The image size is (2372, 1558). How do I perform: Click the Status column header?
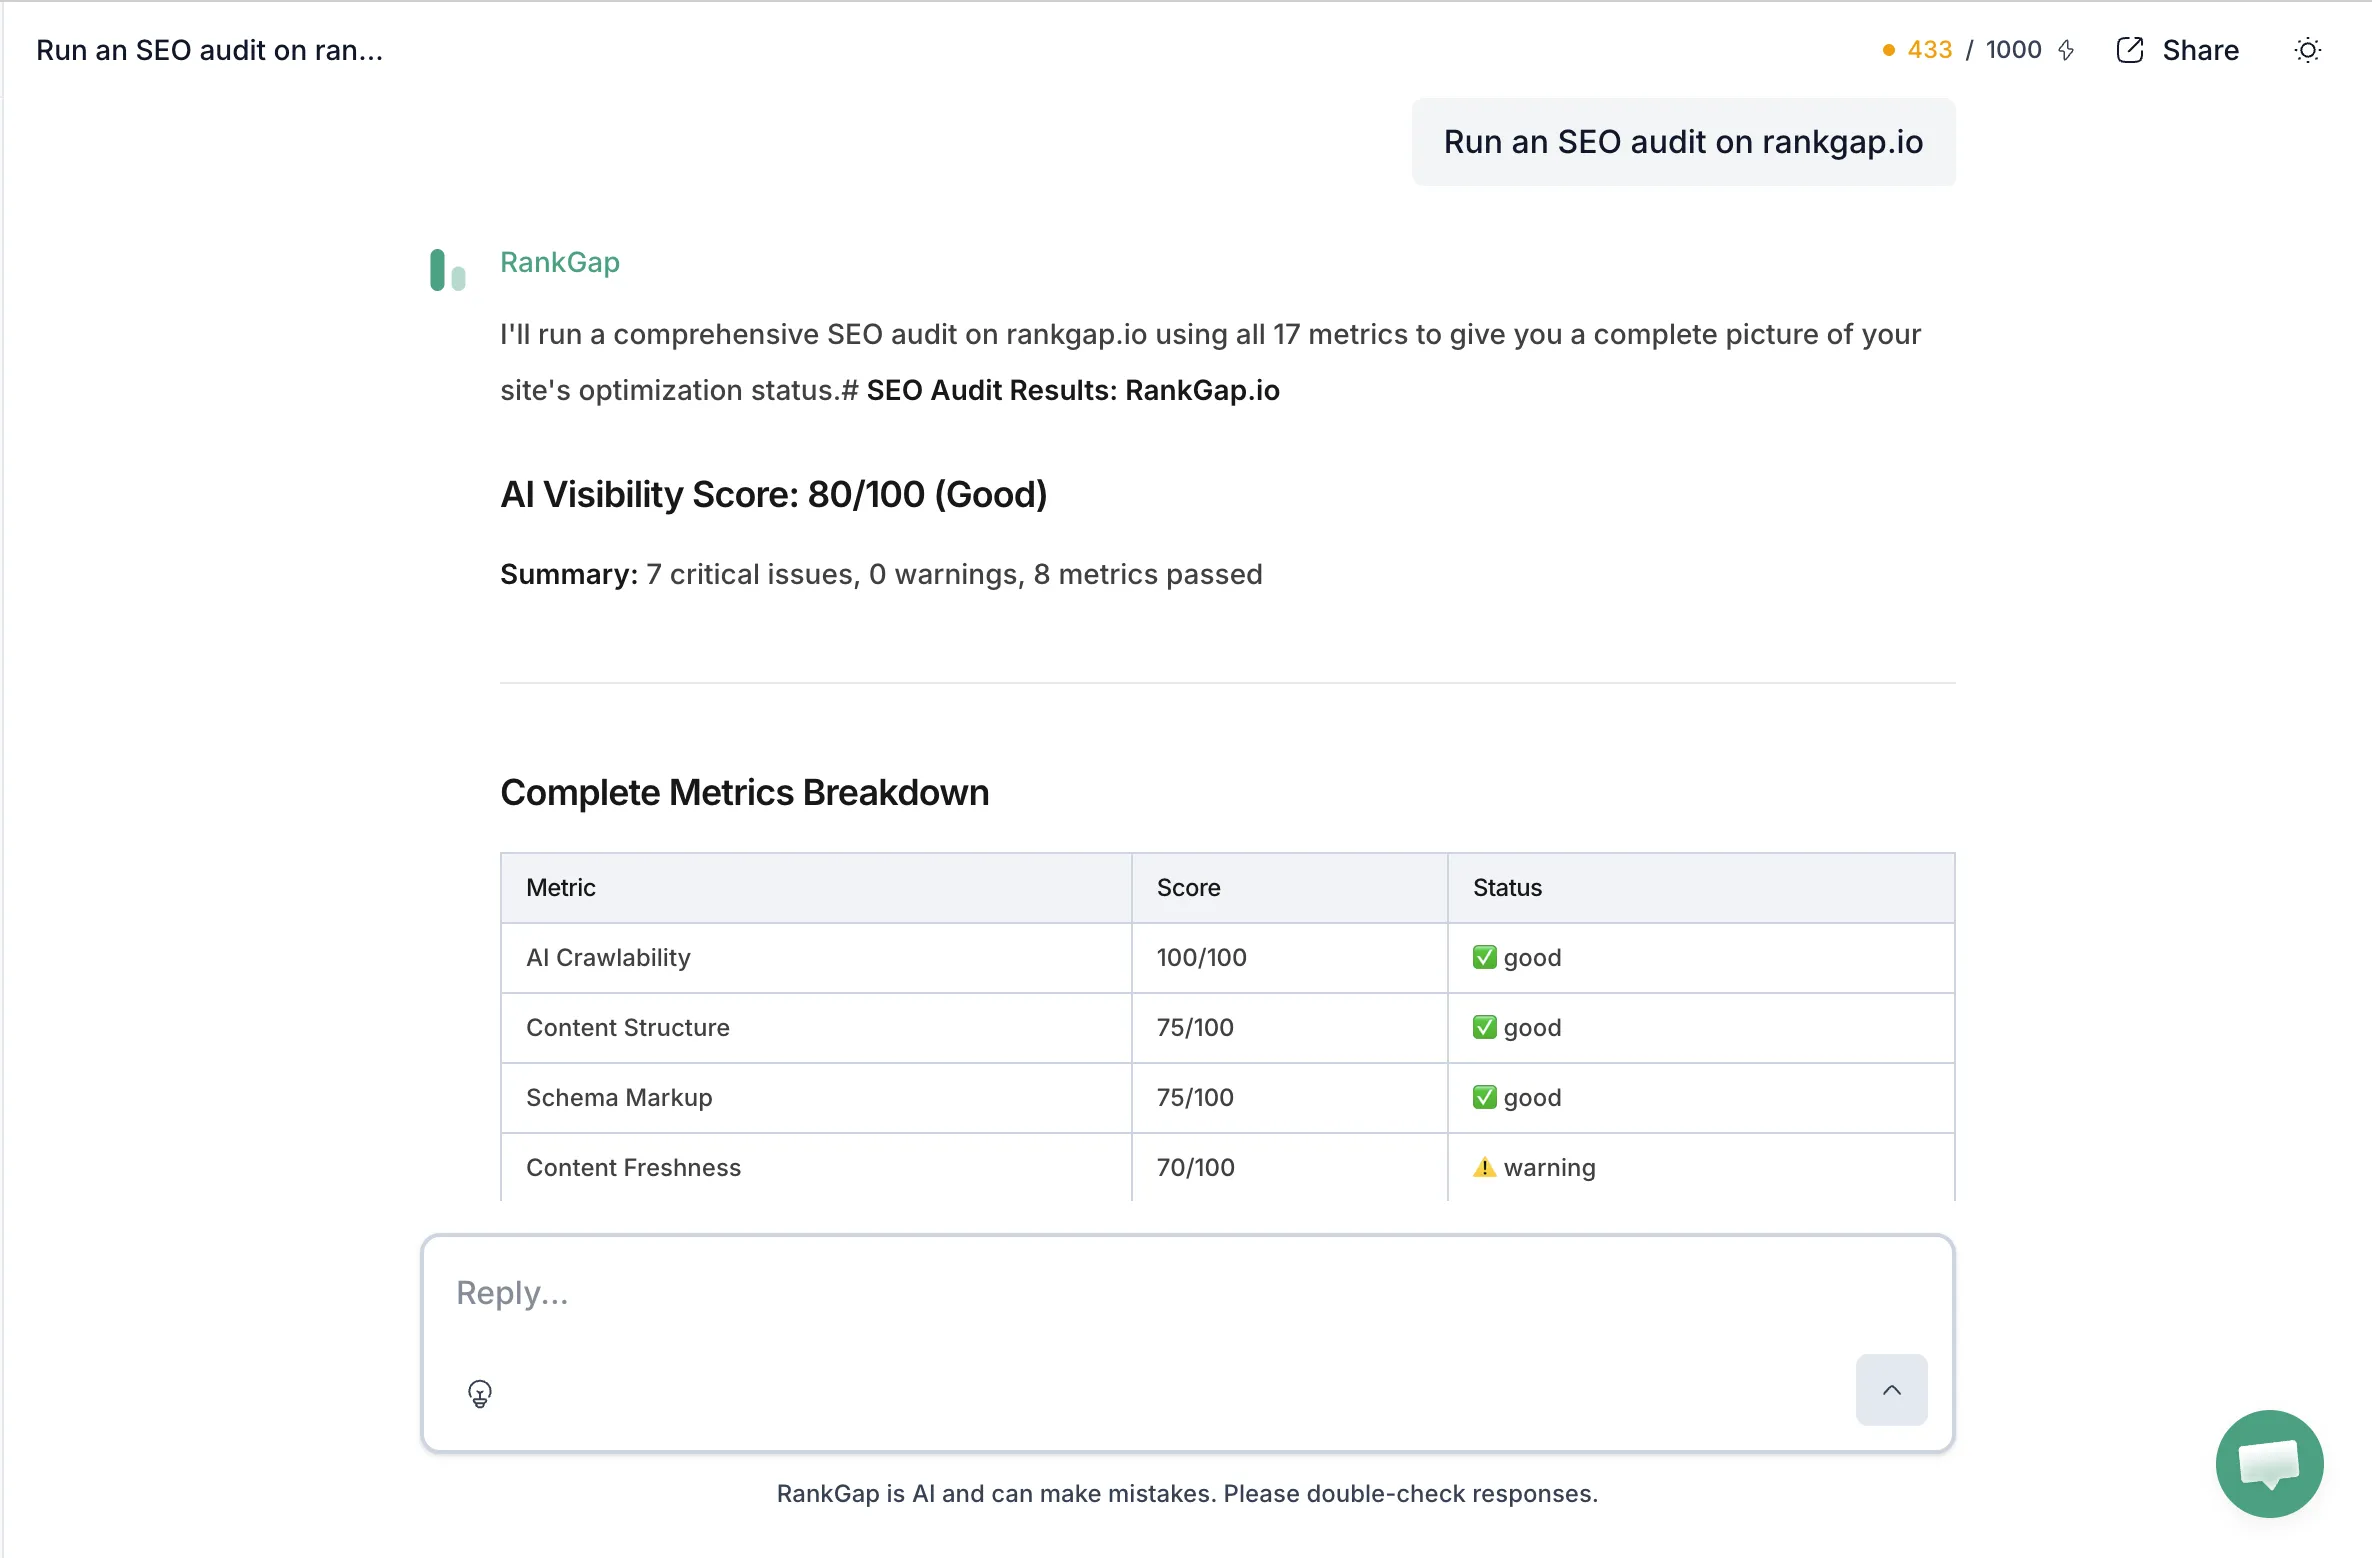1507,887
